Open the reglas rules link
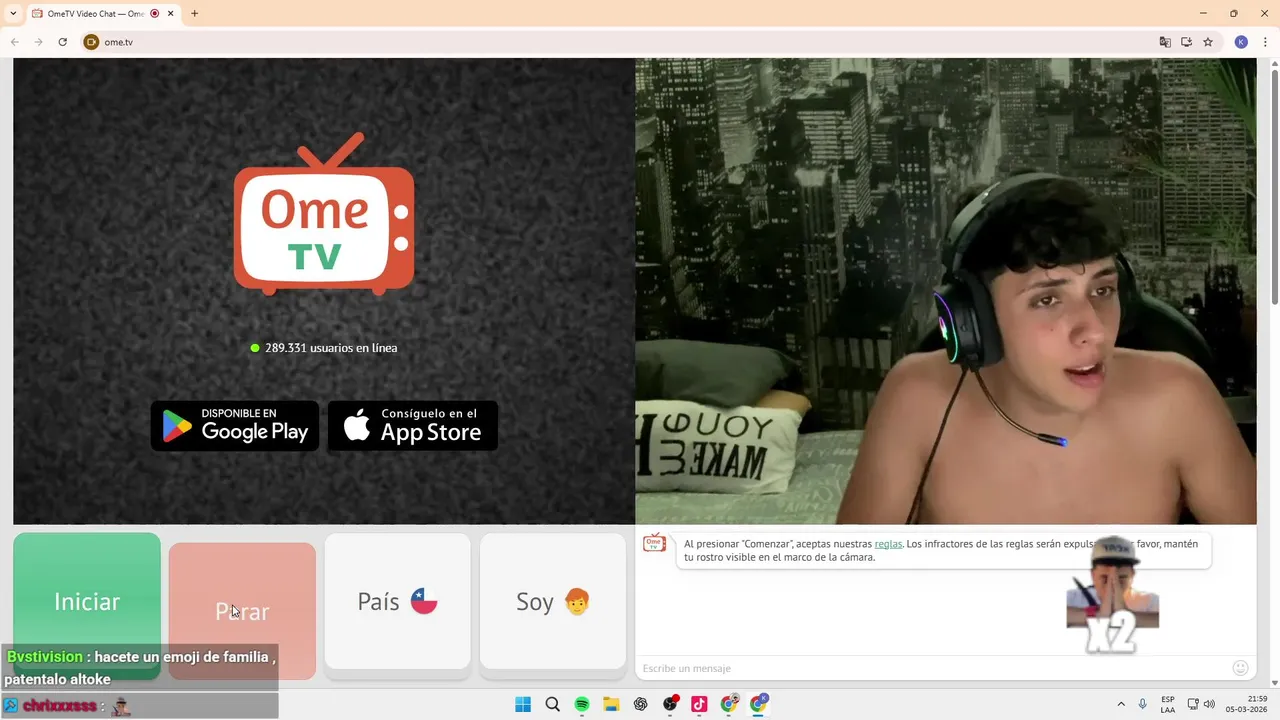 [888, 544]
